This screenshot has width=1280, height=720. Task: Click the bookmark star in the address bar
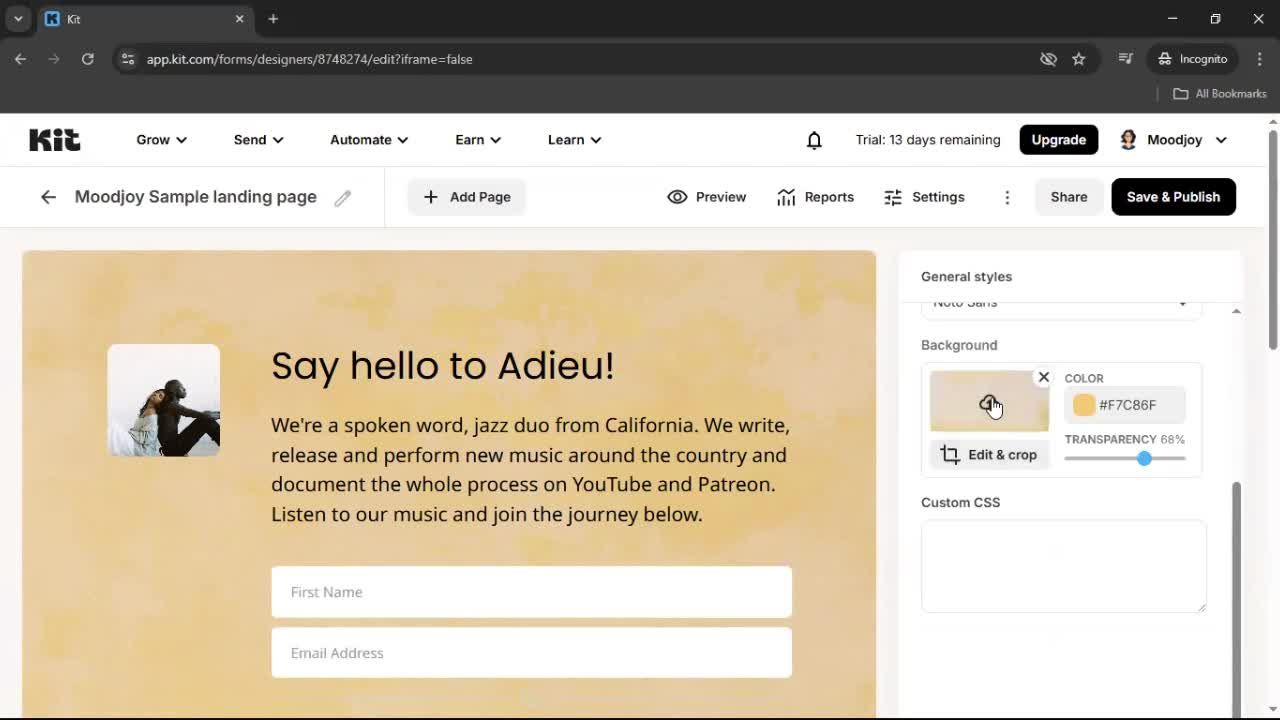click(1079, 59)
